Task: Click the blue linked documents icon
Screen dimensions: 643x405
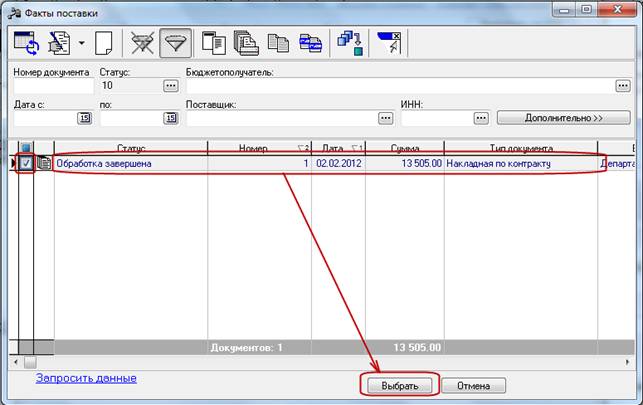Action: [x=311, y=43]
